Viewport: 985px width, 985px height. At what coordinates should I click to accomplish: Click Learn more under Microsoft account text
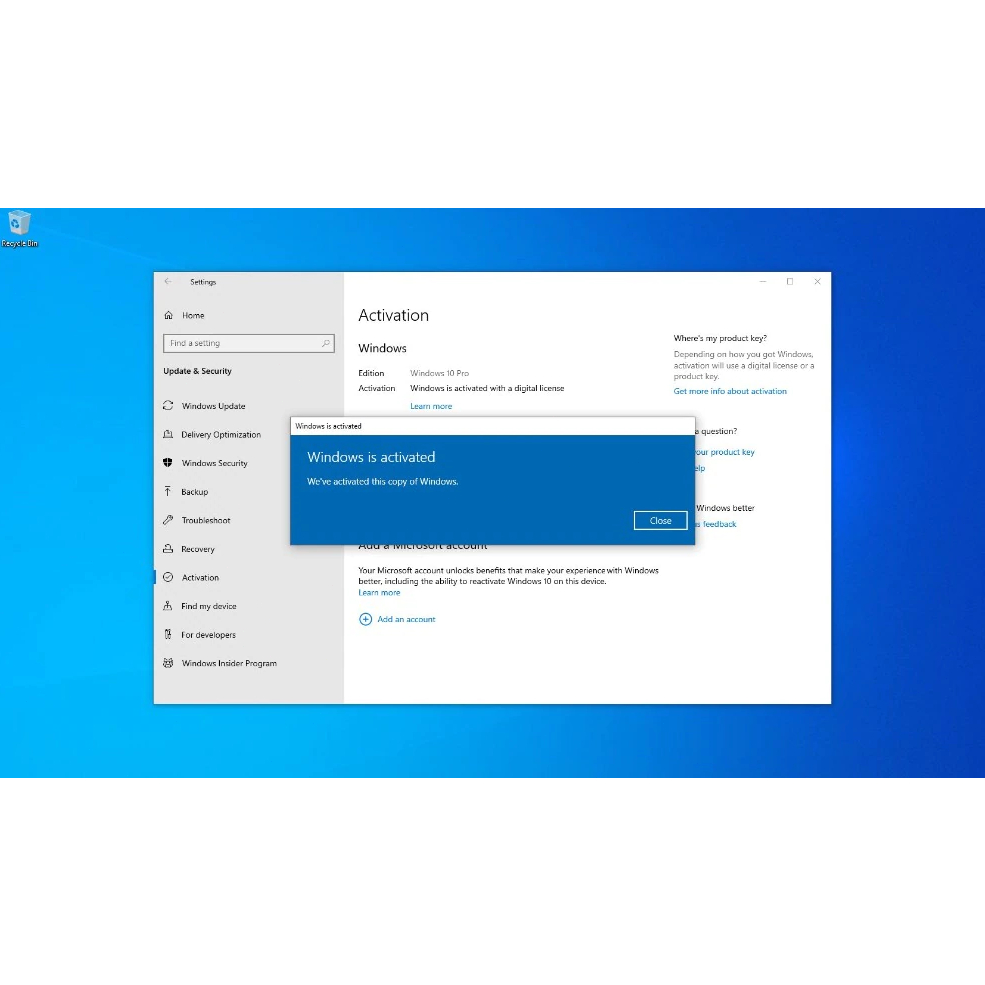coord(379,592)
